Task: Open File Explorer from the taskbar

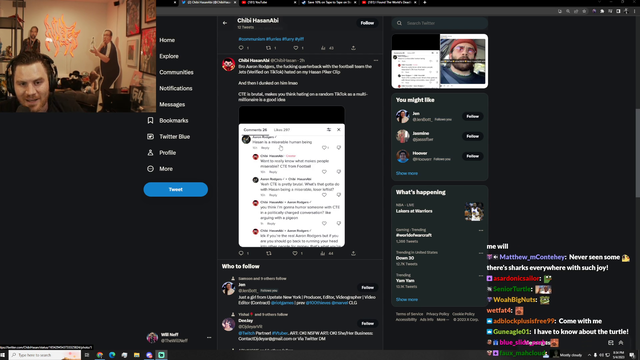Action: point(137,355)
